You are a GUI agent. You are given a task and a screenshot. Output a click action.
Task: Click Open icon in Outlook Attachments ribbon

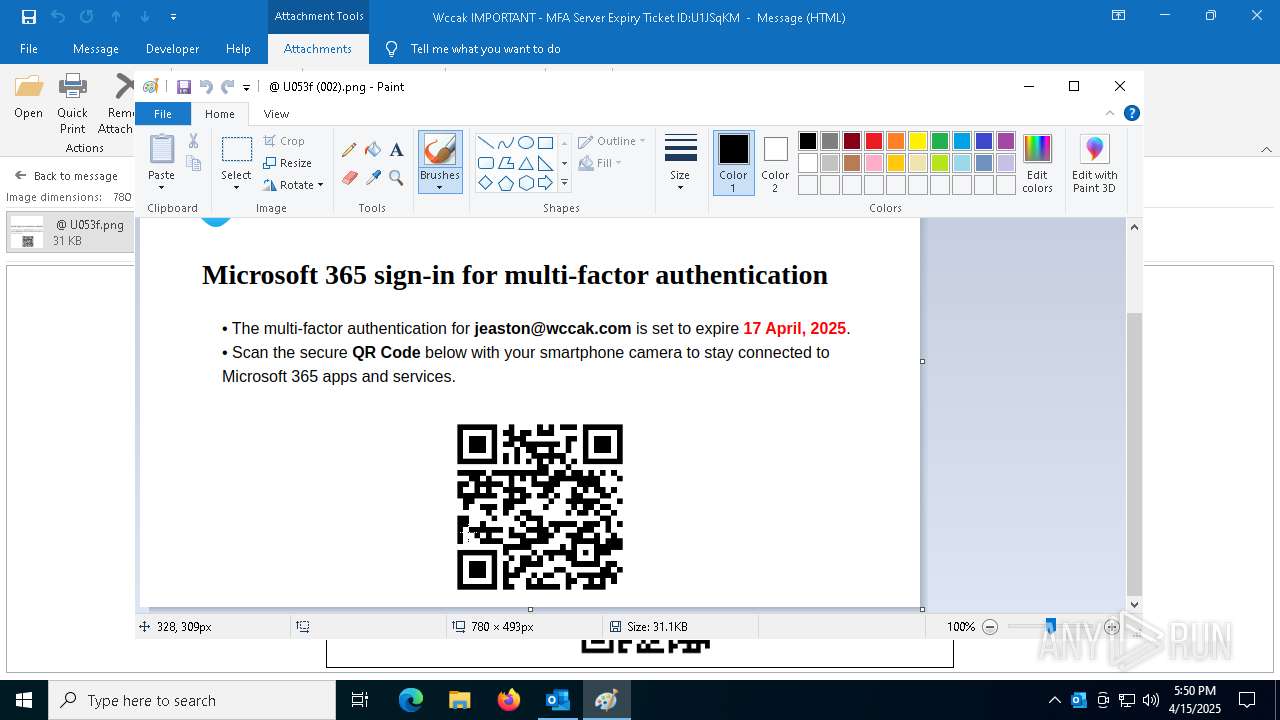[28, 97]
